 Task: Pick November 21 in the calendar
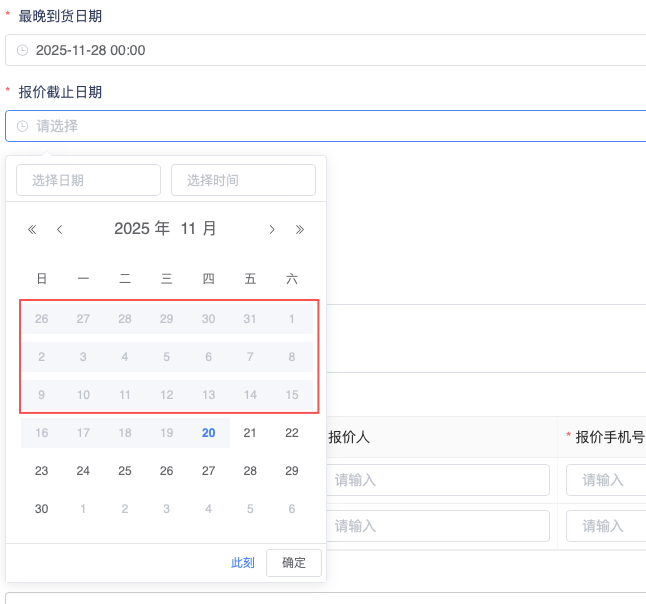(250, 433)
